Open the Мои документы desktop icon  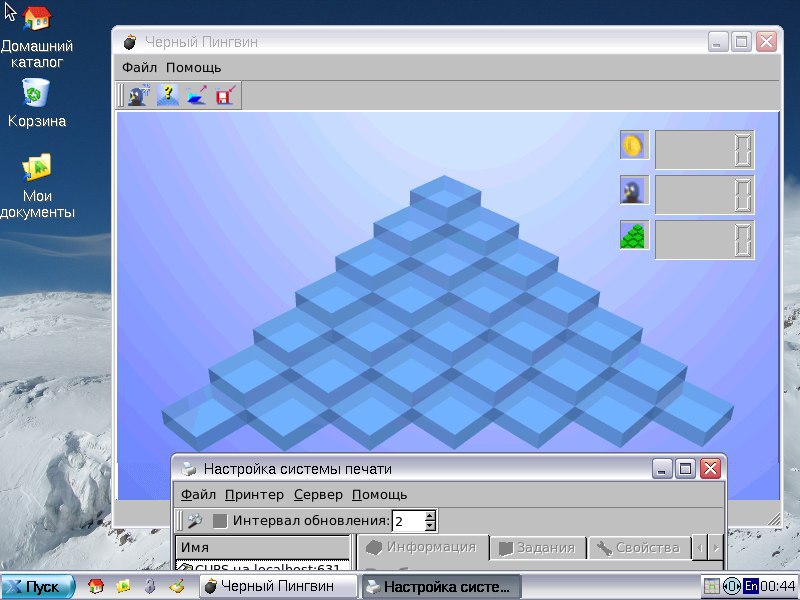point(37,185)
